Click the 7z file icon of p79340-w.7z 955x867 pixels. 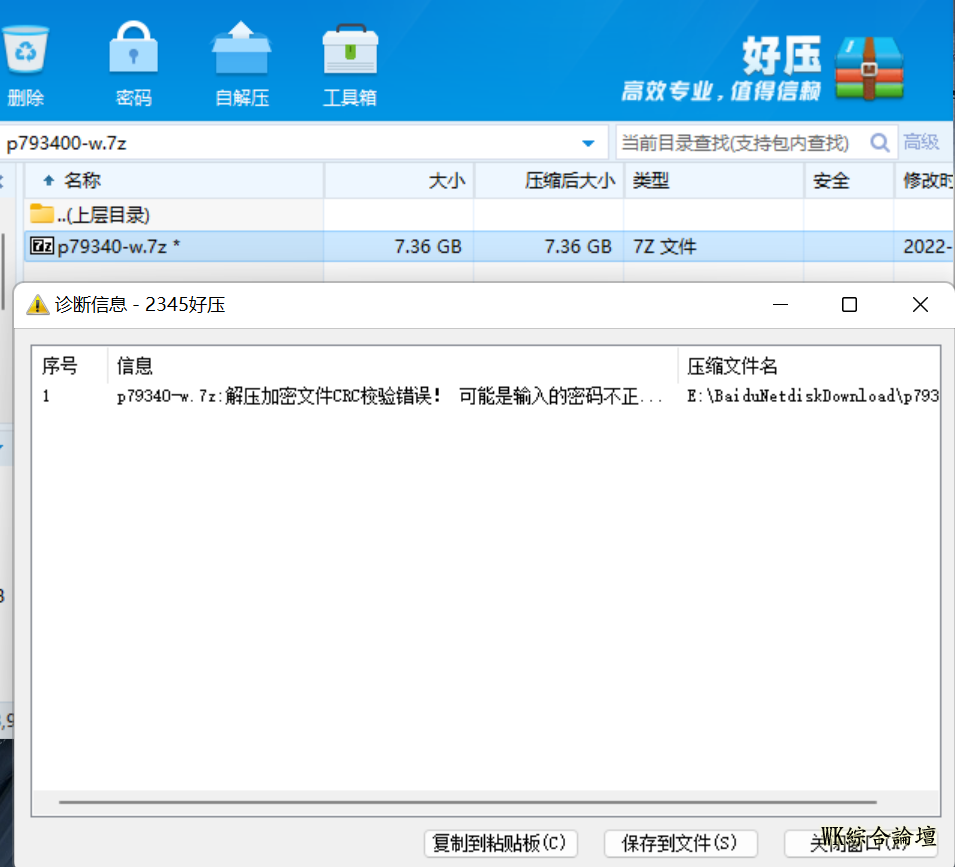coord(42,246)
